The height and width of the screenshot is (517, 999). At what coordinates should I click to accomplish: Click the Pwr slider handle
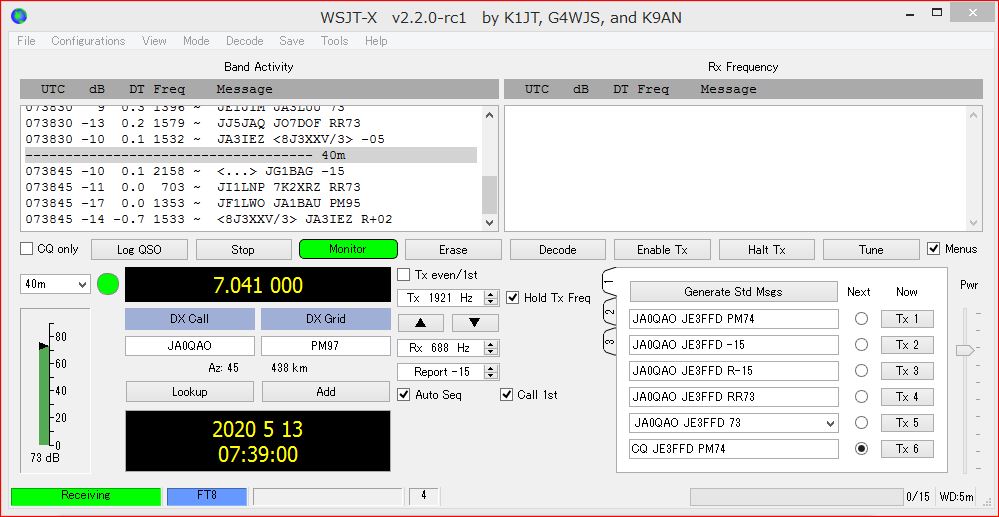(964, 350)
